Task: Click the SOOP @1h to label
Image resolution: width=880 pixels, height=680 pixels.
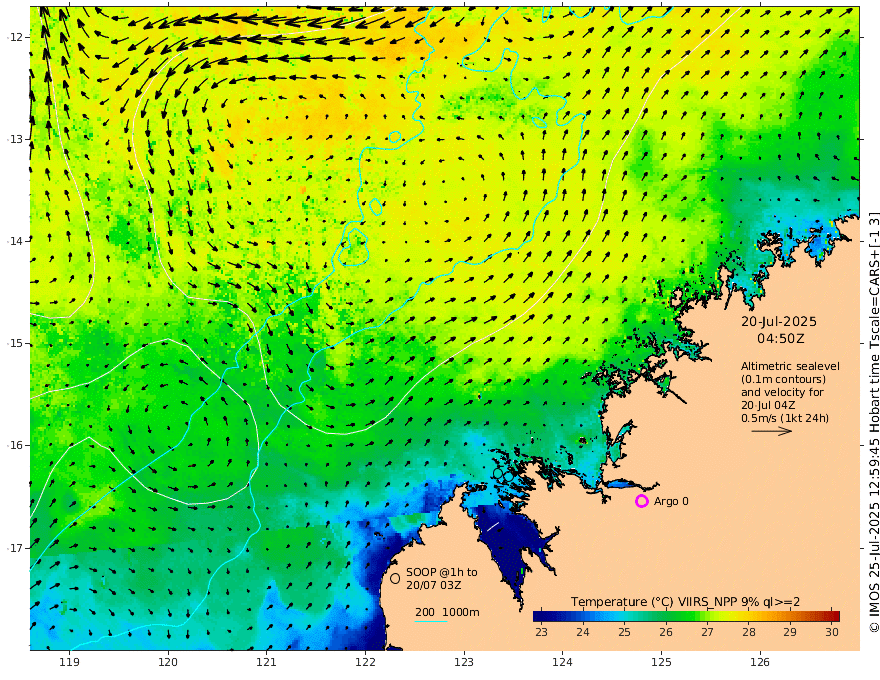Action: tap(442, 572)
